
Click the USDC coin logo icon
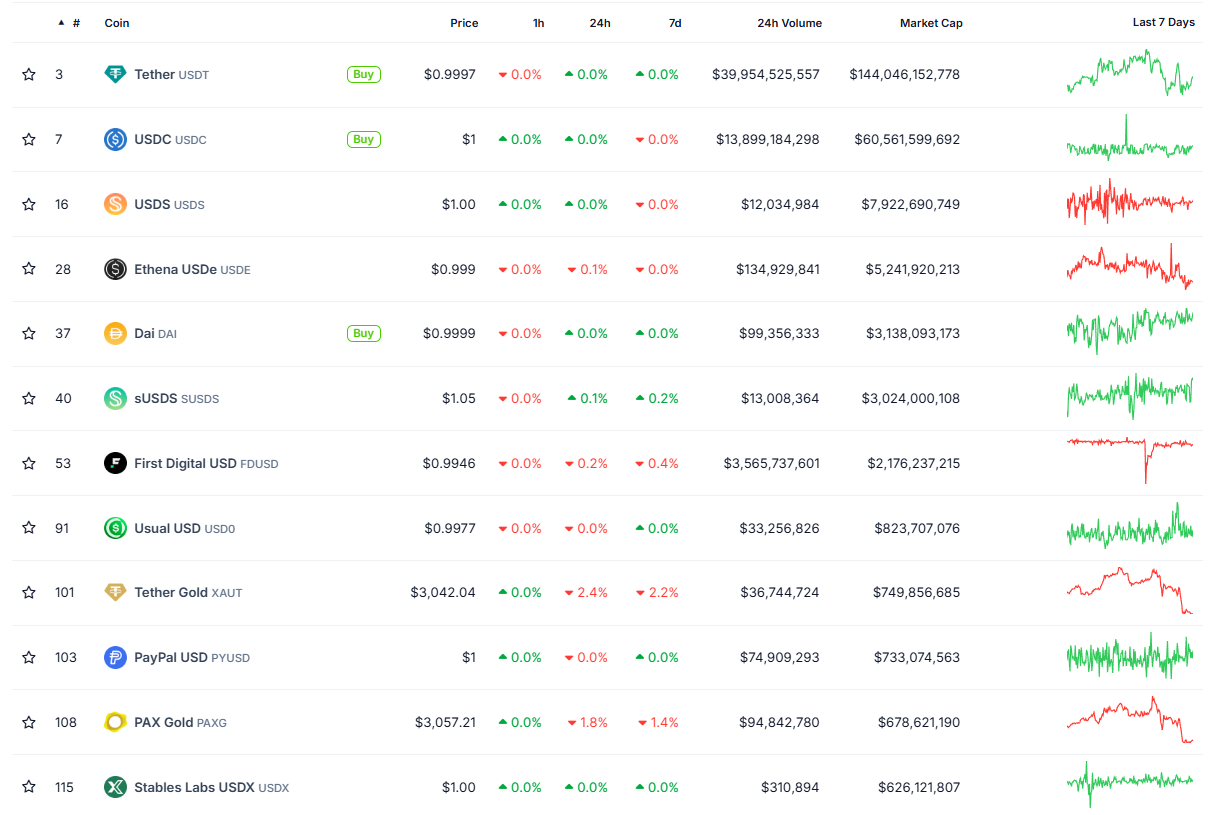pos(116,139)
